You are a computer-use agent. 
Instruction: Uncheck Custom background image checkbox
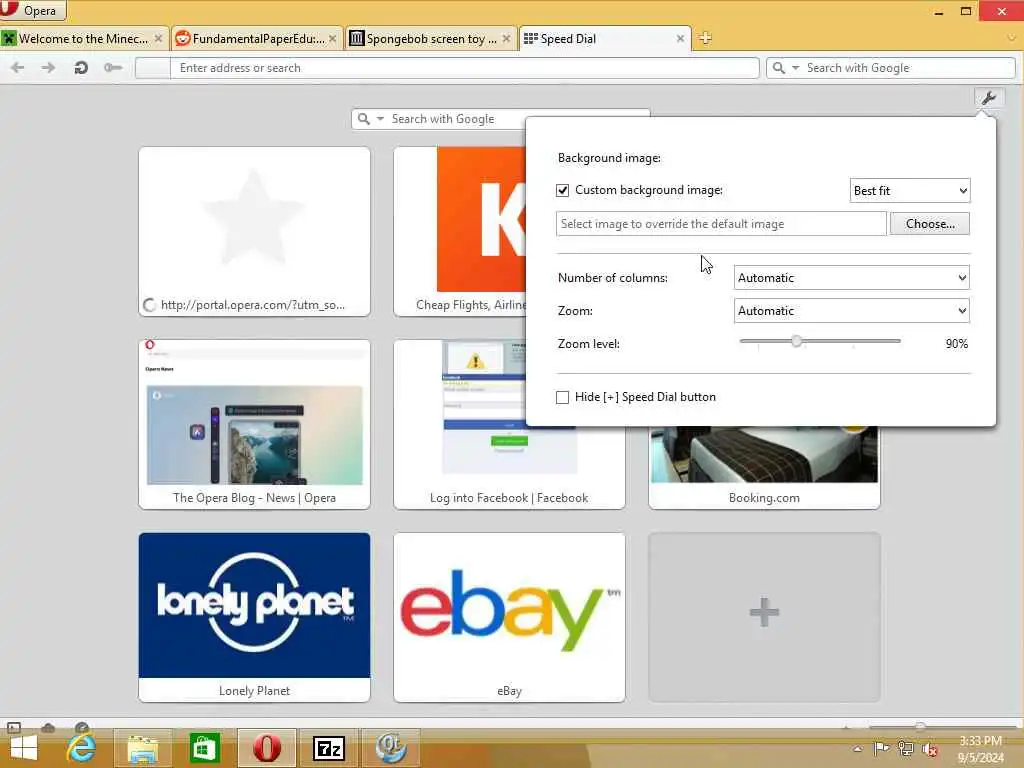pos(562,190)
